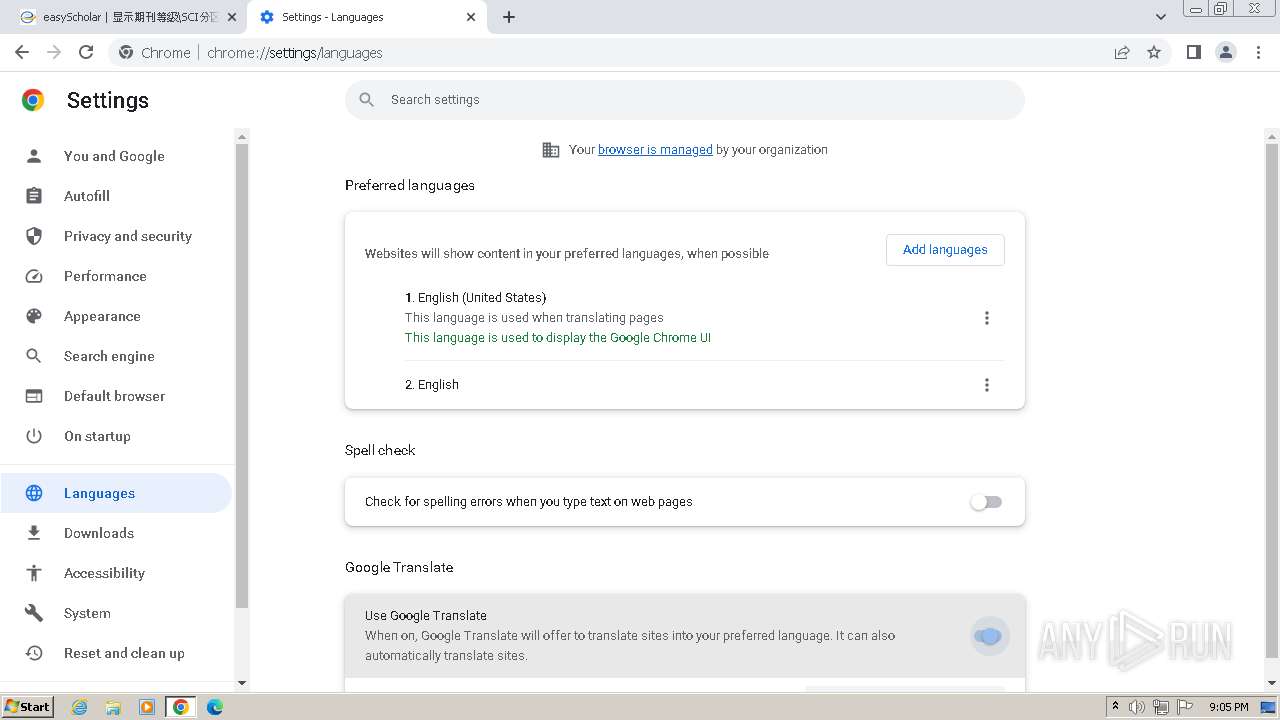Open the media player taskbar icon
The width and height of the screenshot is (1280, 720).
coord(147,707)
